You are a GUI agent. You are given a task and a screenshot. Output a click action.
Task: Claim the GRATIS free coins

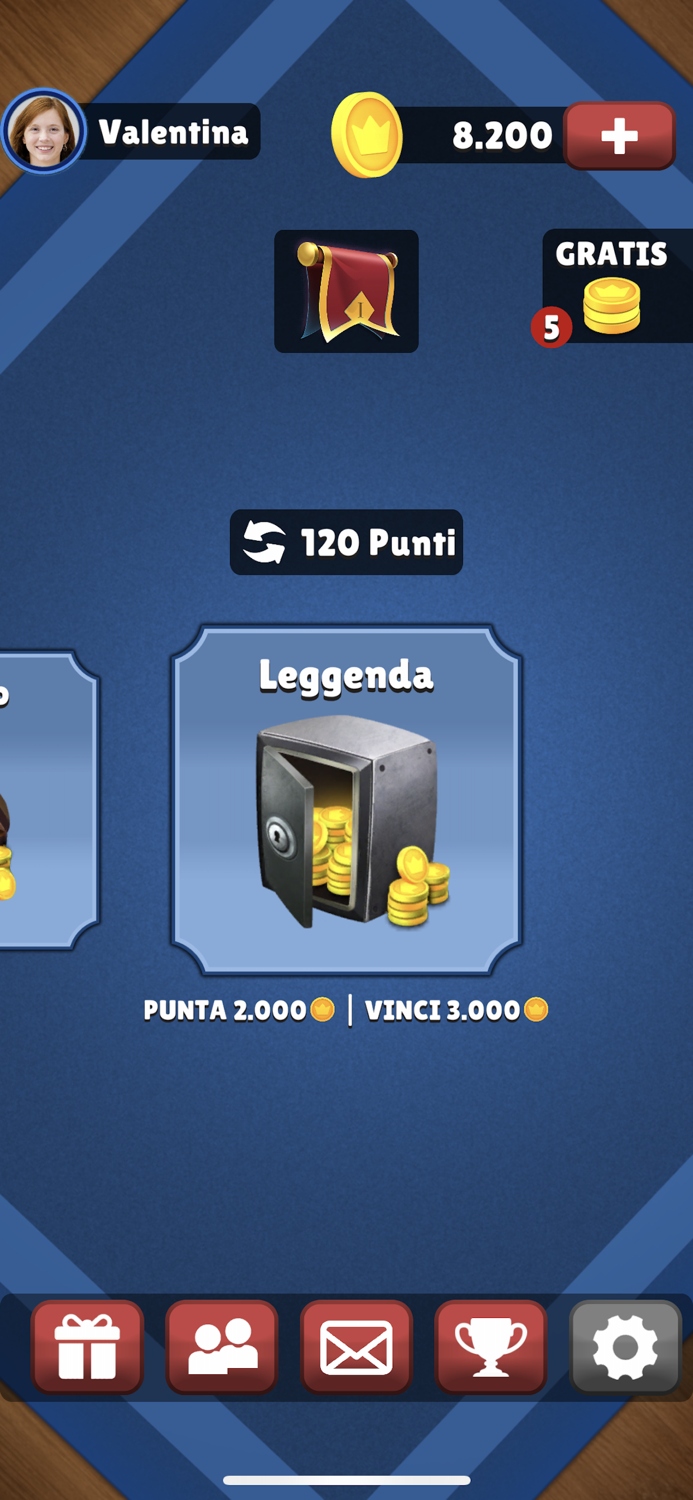617,287
